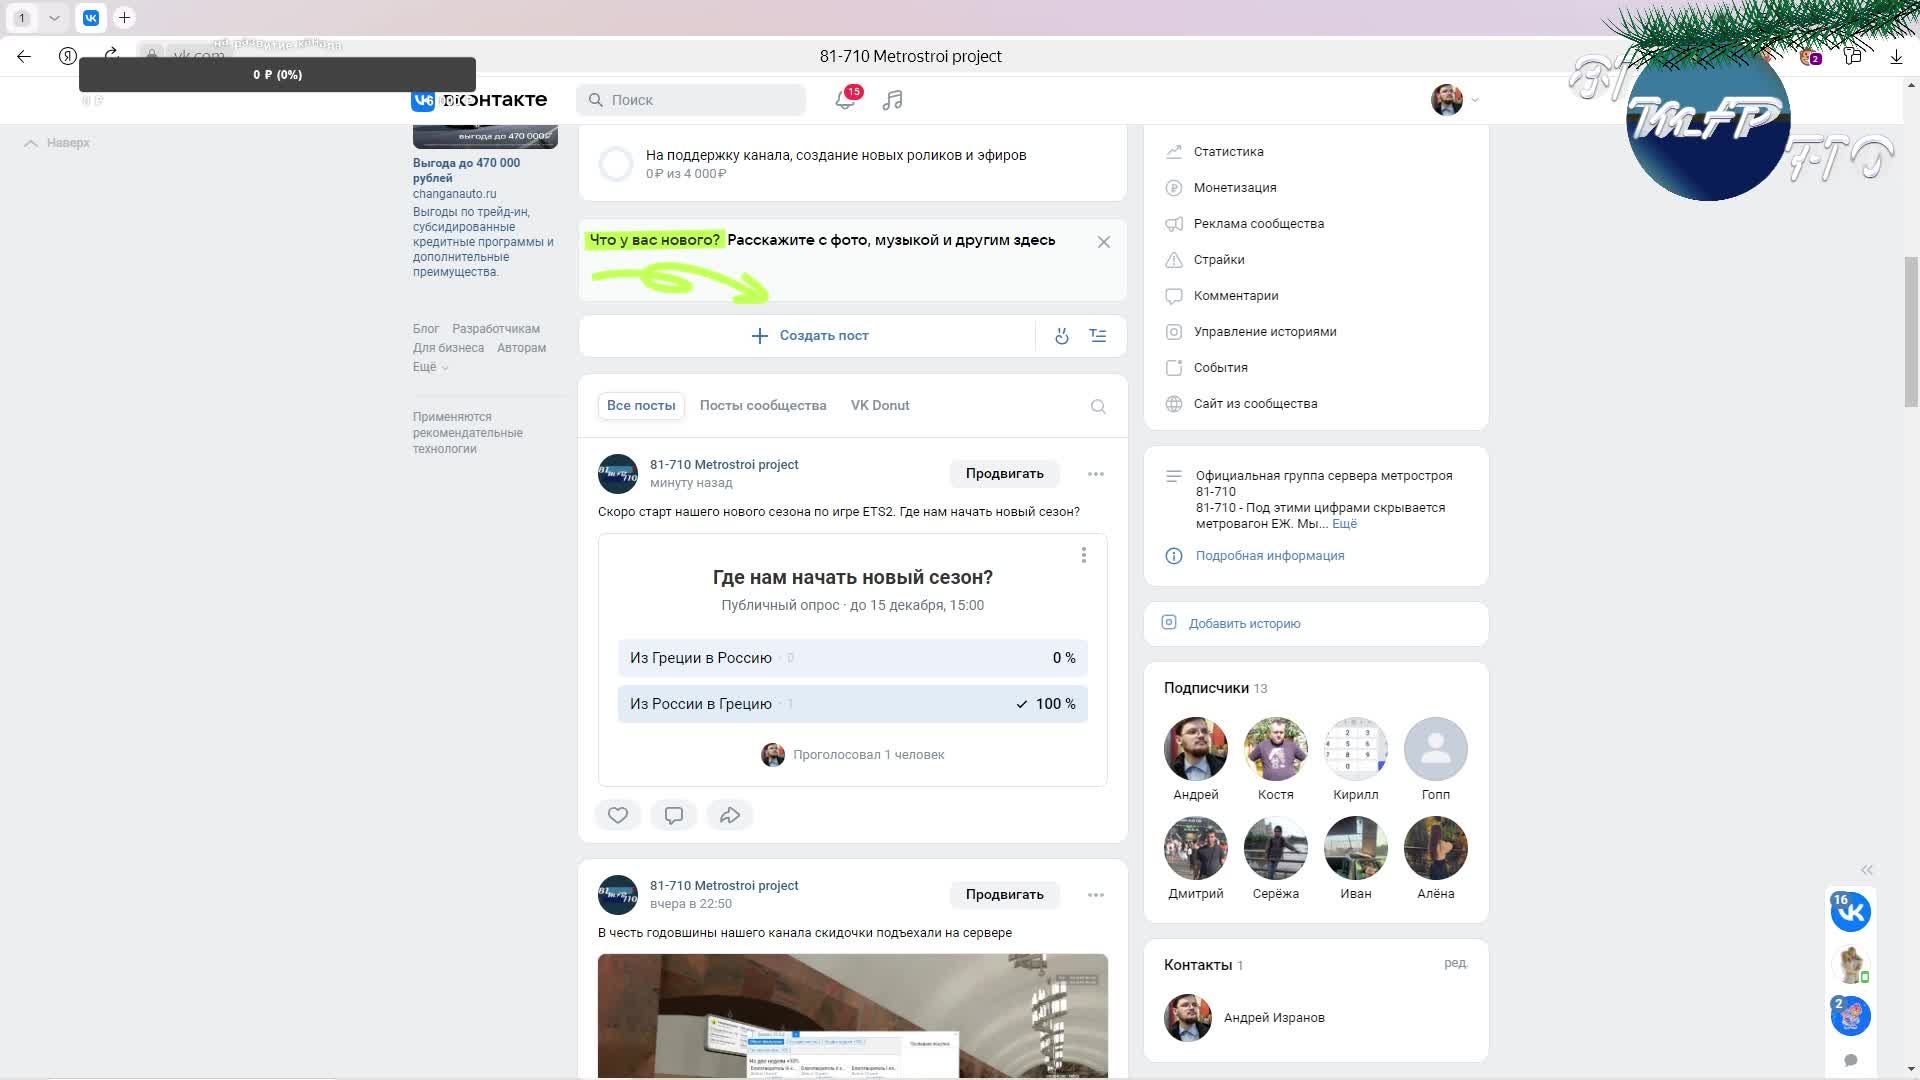Screen dimensions: 1920x1080
Task: Open the VK Donut tab
Action: 879,405
